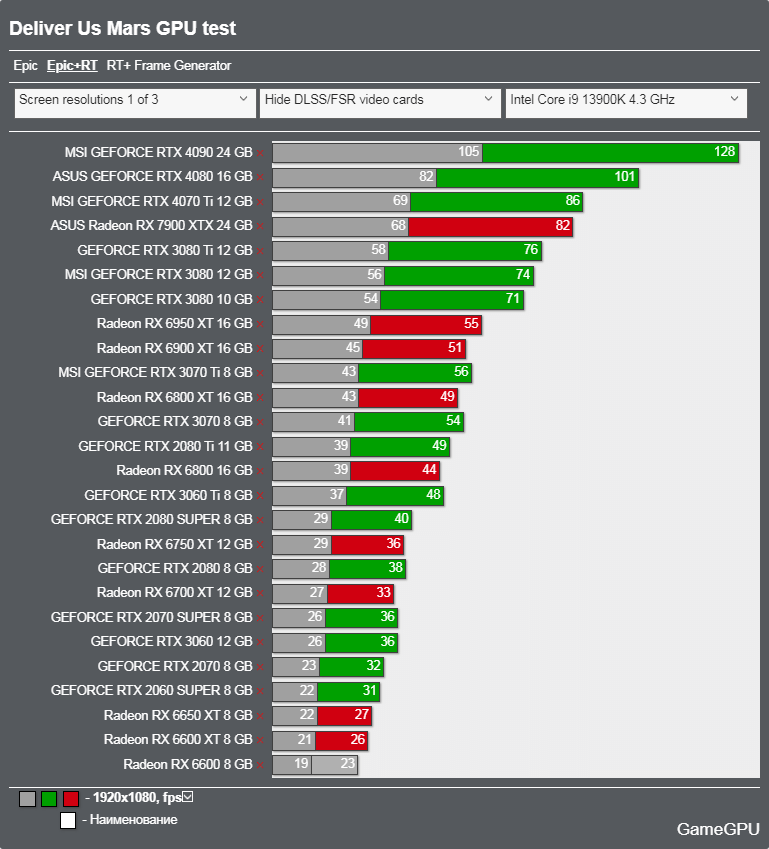Expand the Hide DLSS/FSR video cards dropdown

click(380, 103)
